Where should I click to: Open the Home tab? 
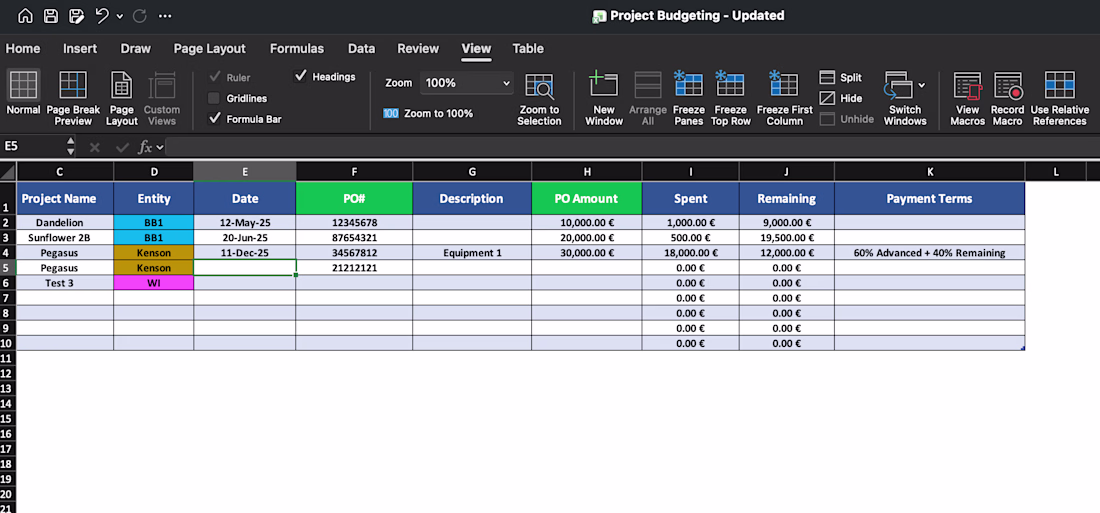point(22,48)
